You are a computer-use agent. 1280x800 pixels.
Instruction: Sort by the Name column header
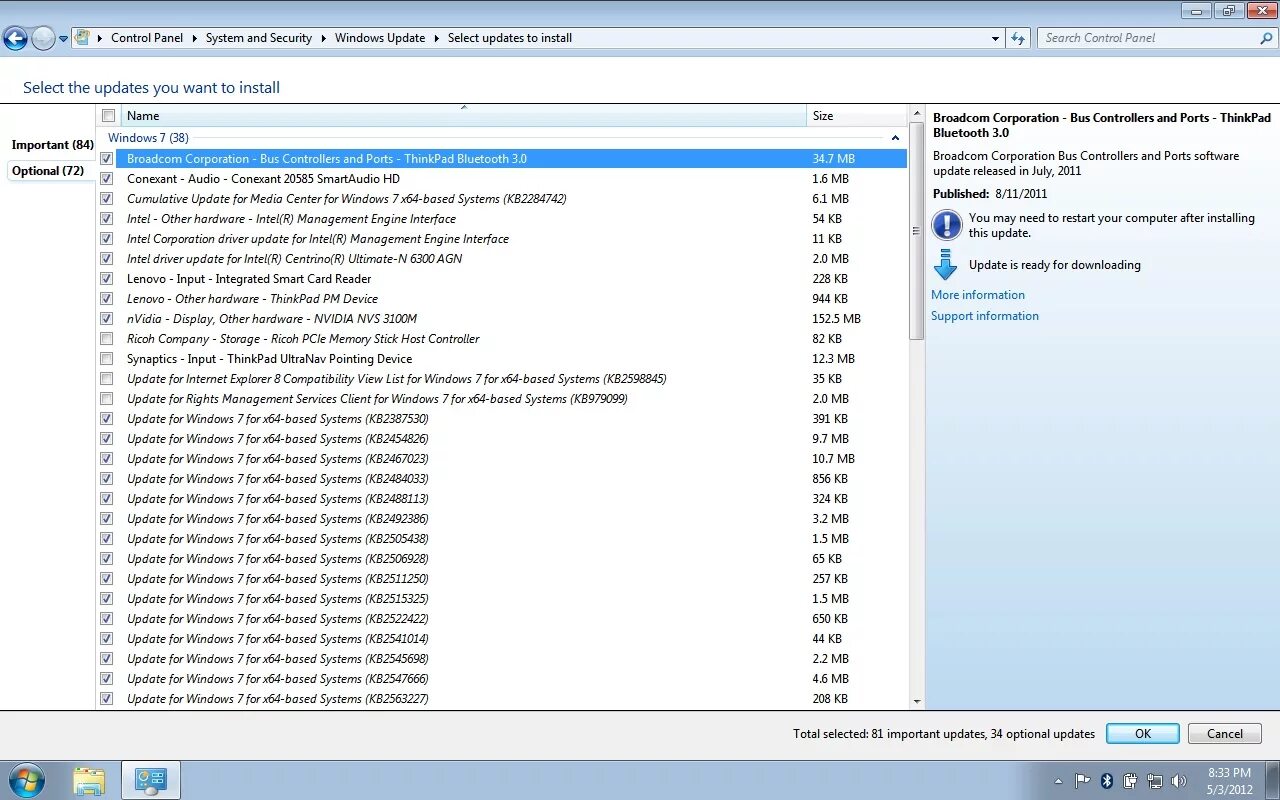(x=463, y=116)
